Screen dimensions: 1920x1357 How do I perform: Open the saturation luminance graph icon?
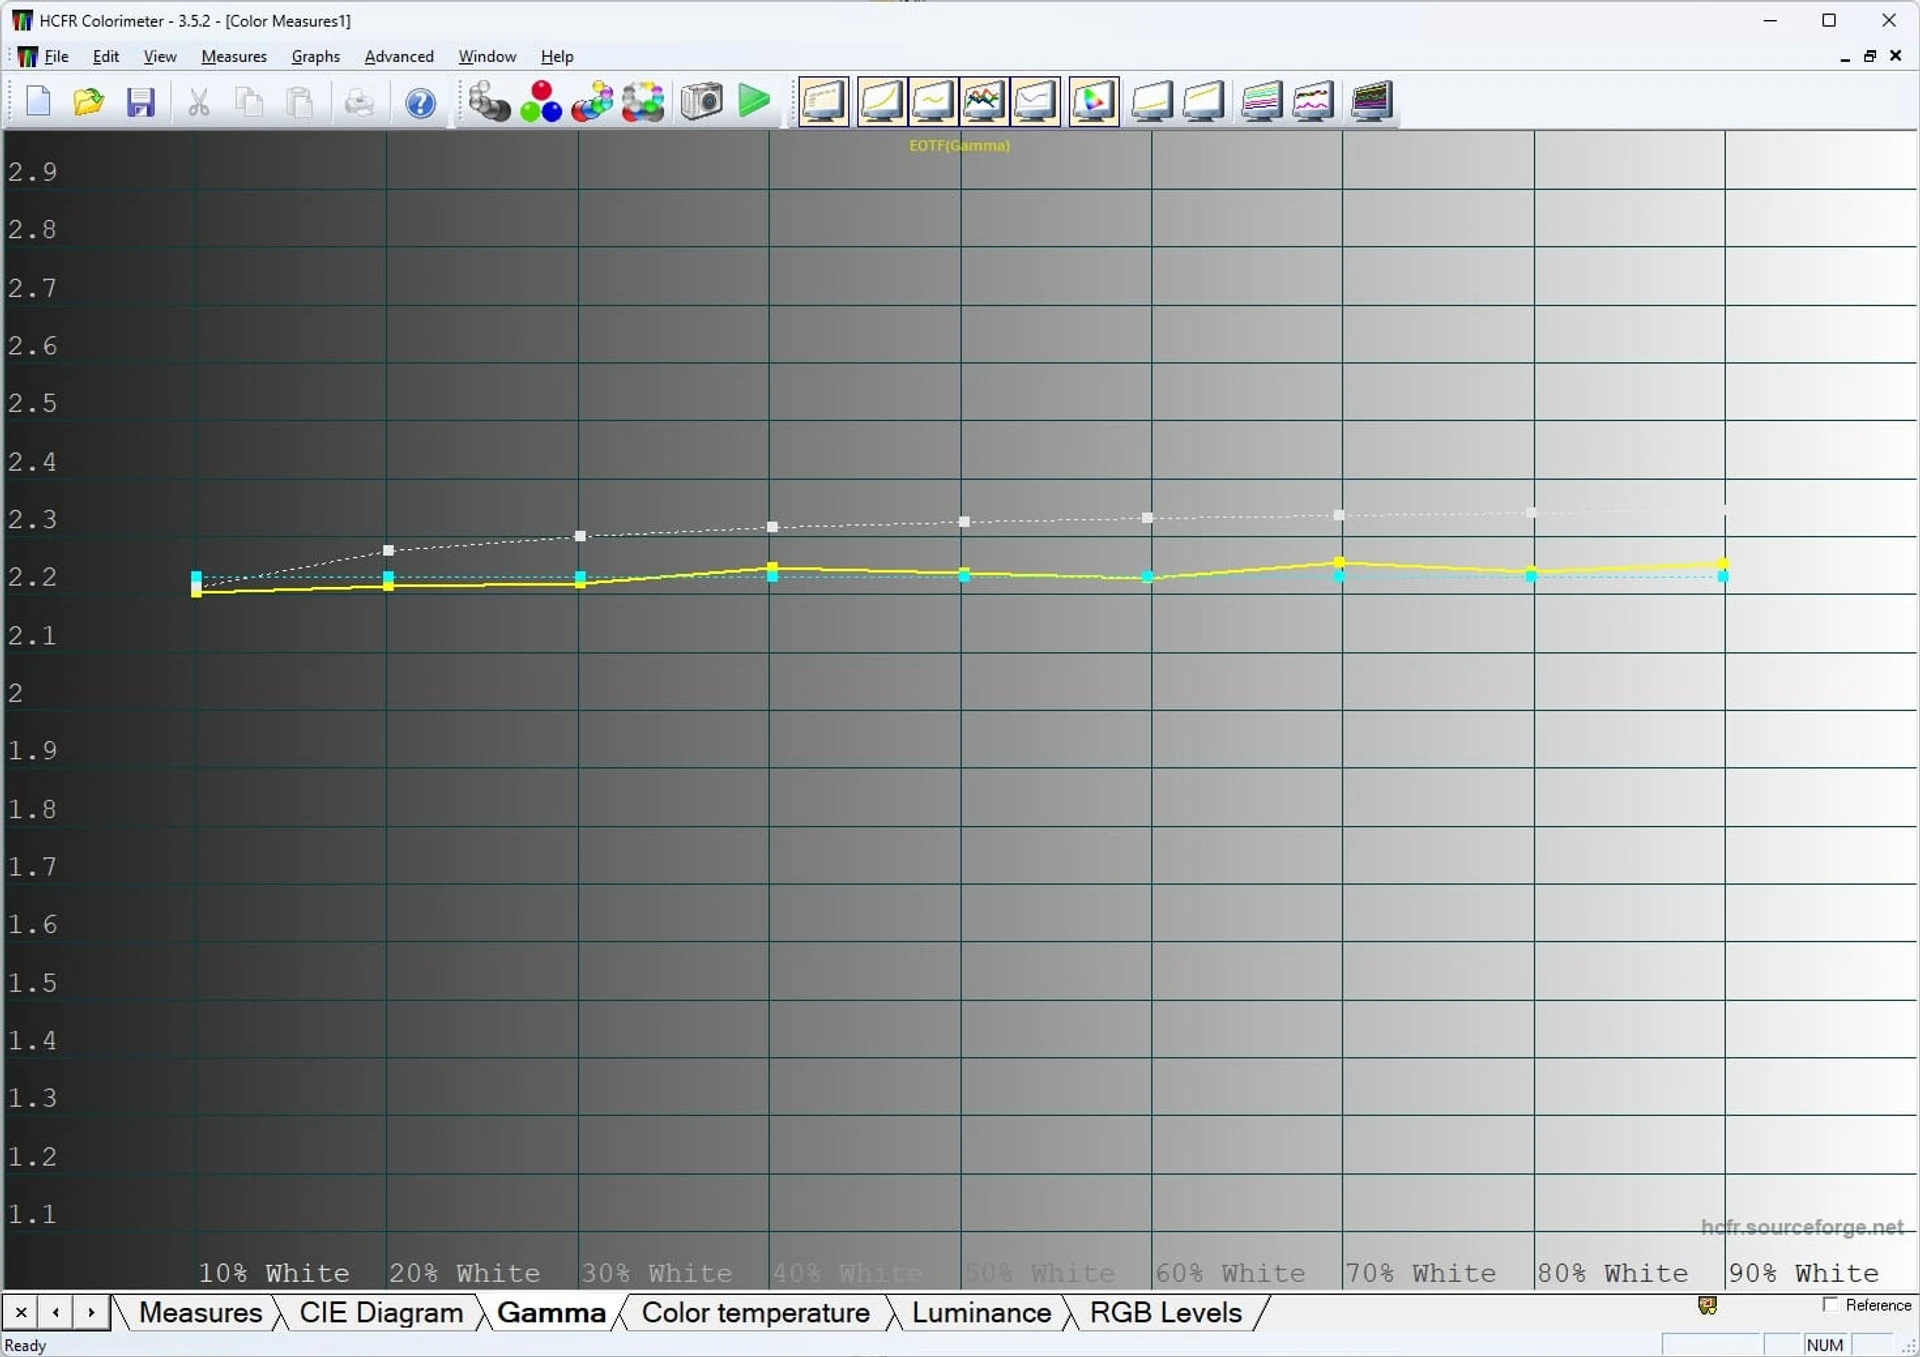(1261, 102)
